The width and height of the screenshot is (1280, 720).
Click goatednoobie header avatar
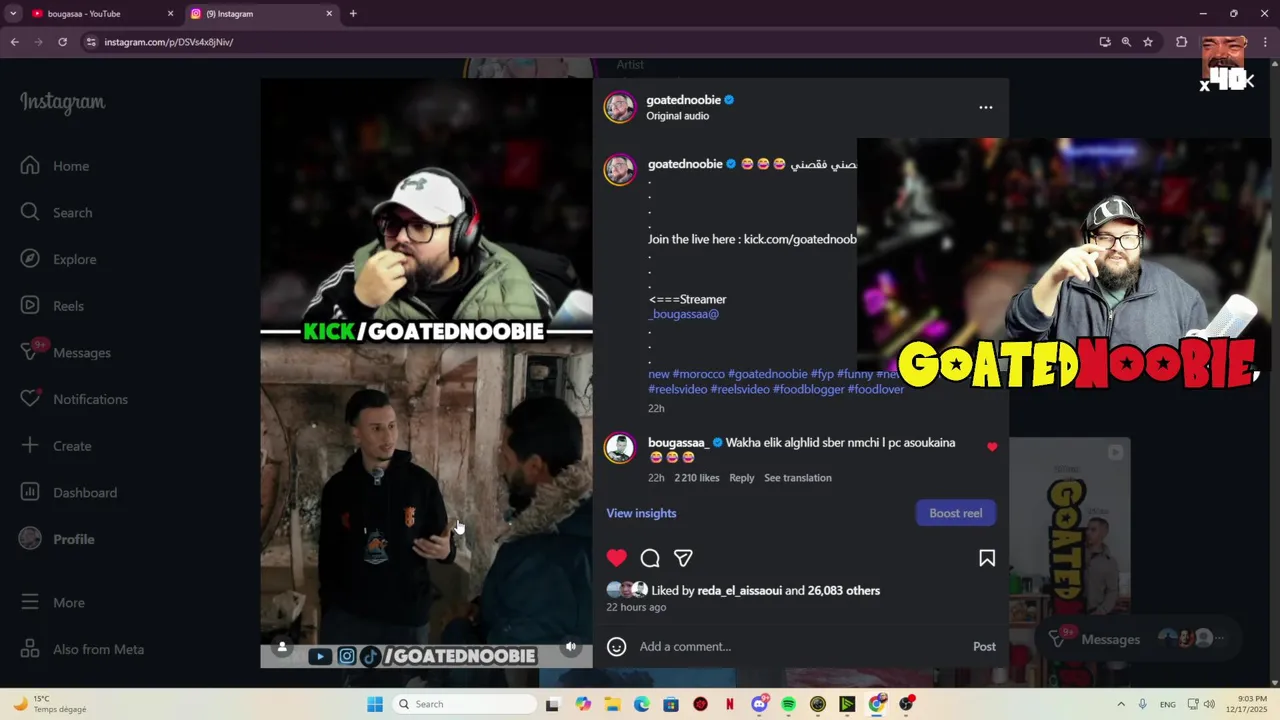pos(620,107)
